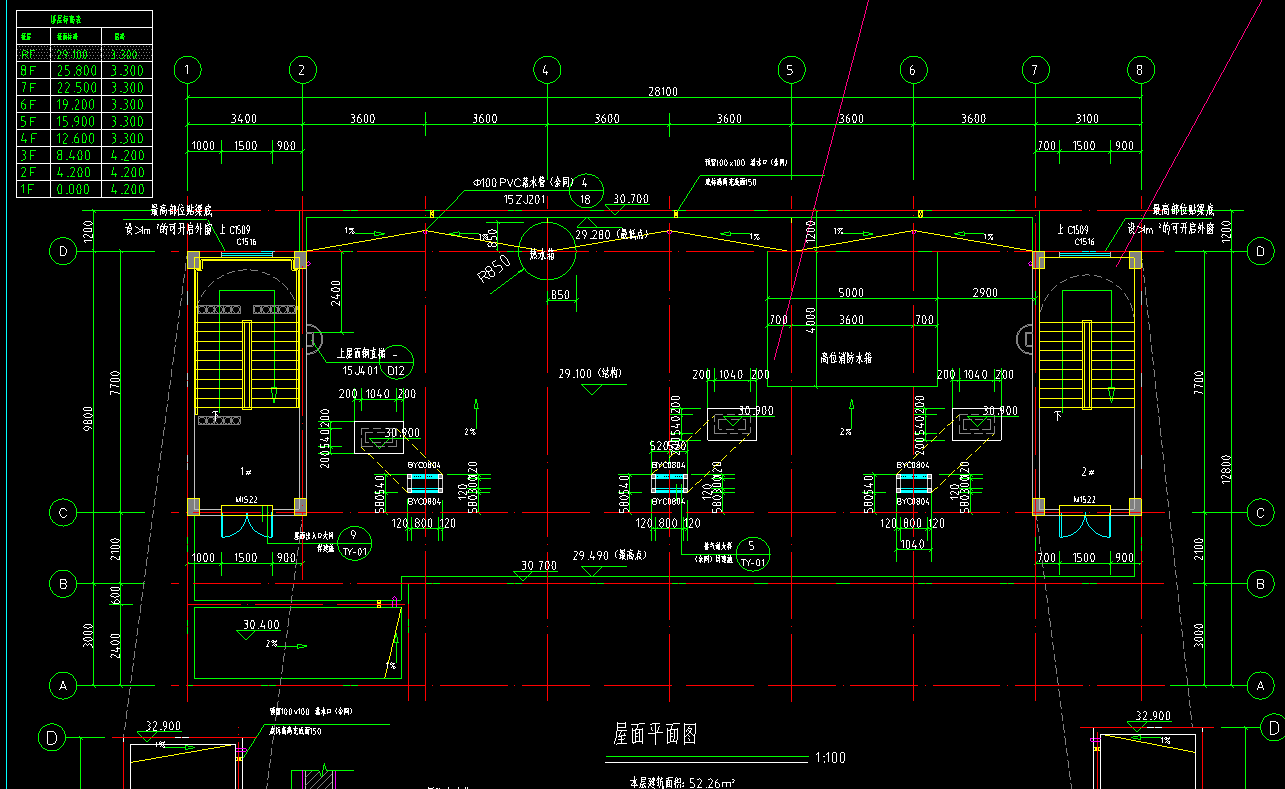1285x789 pixels.
Task: Click the 8F row in floor table
Action: pyautogui.click(x=82, y=71)
